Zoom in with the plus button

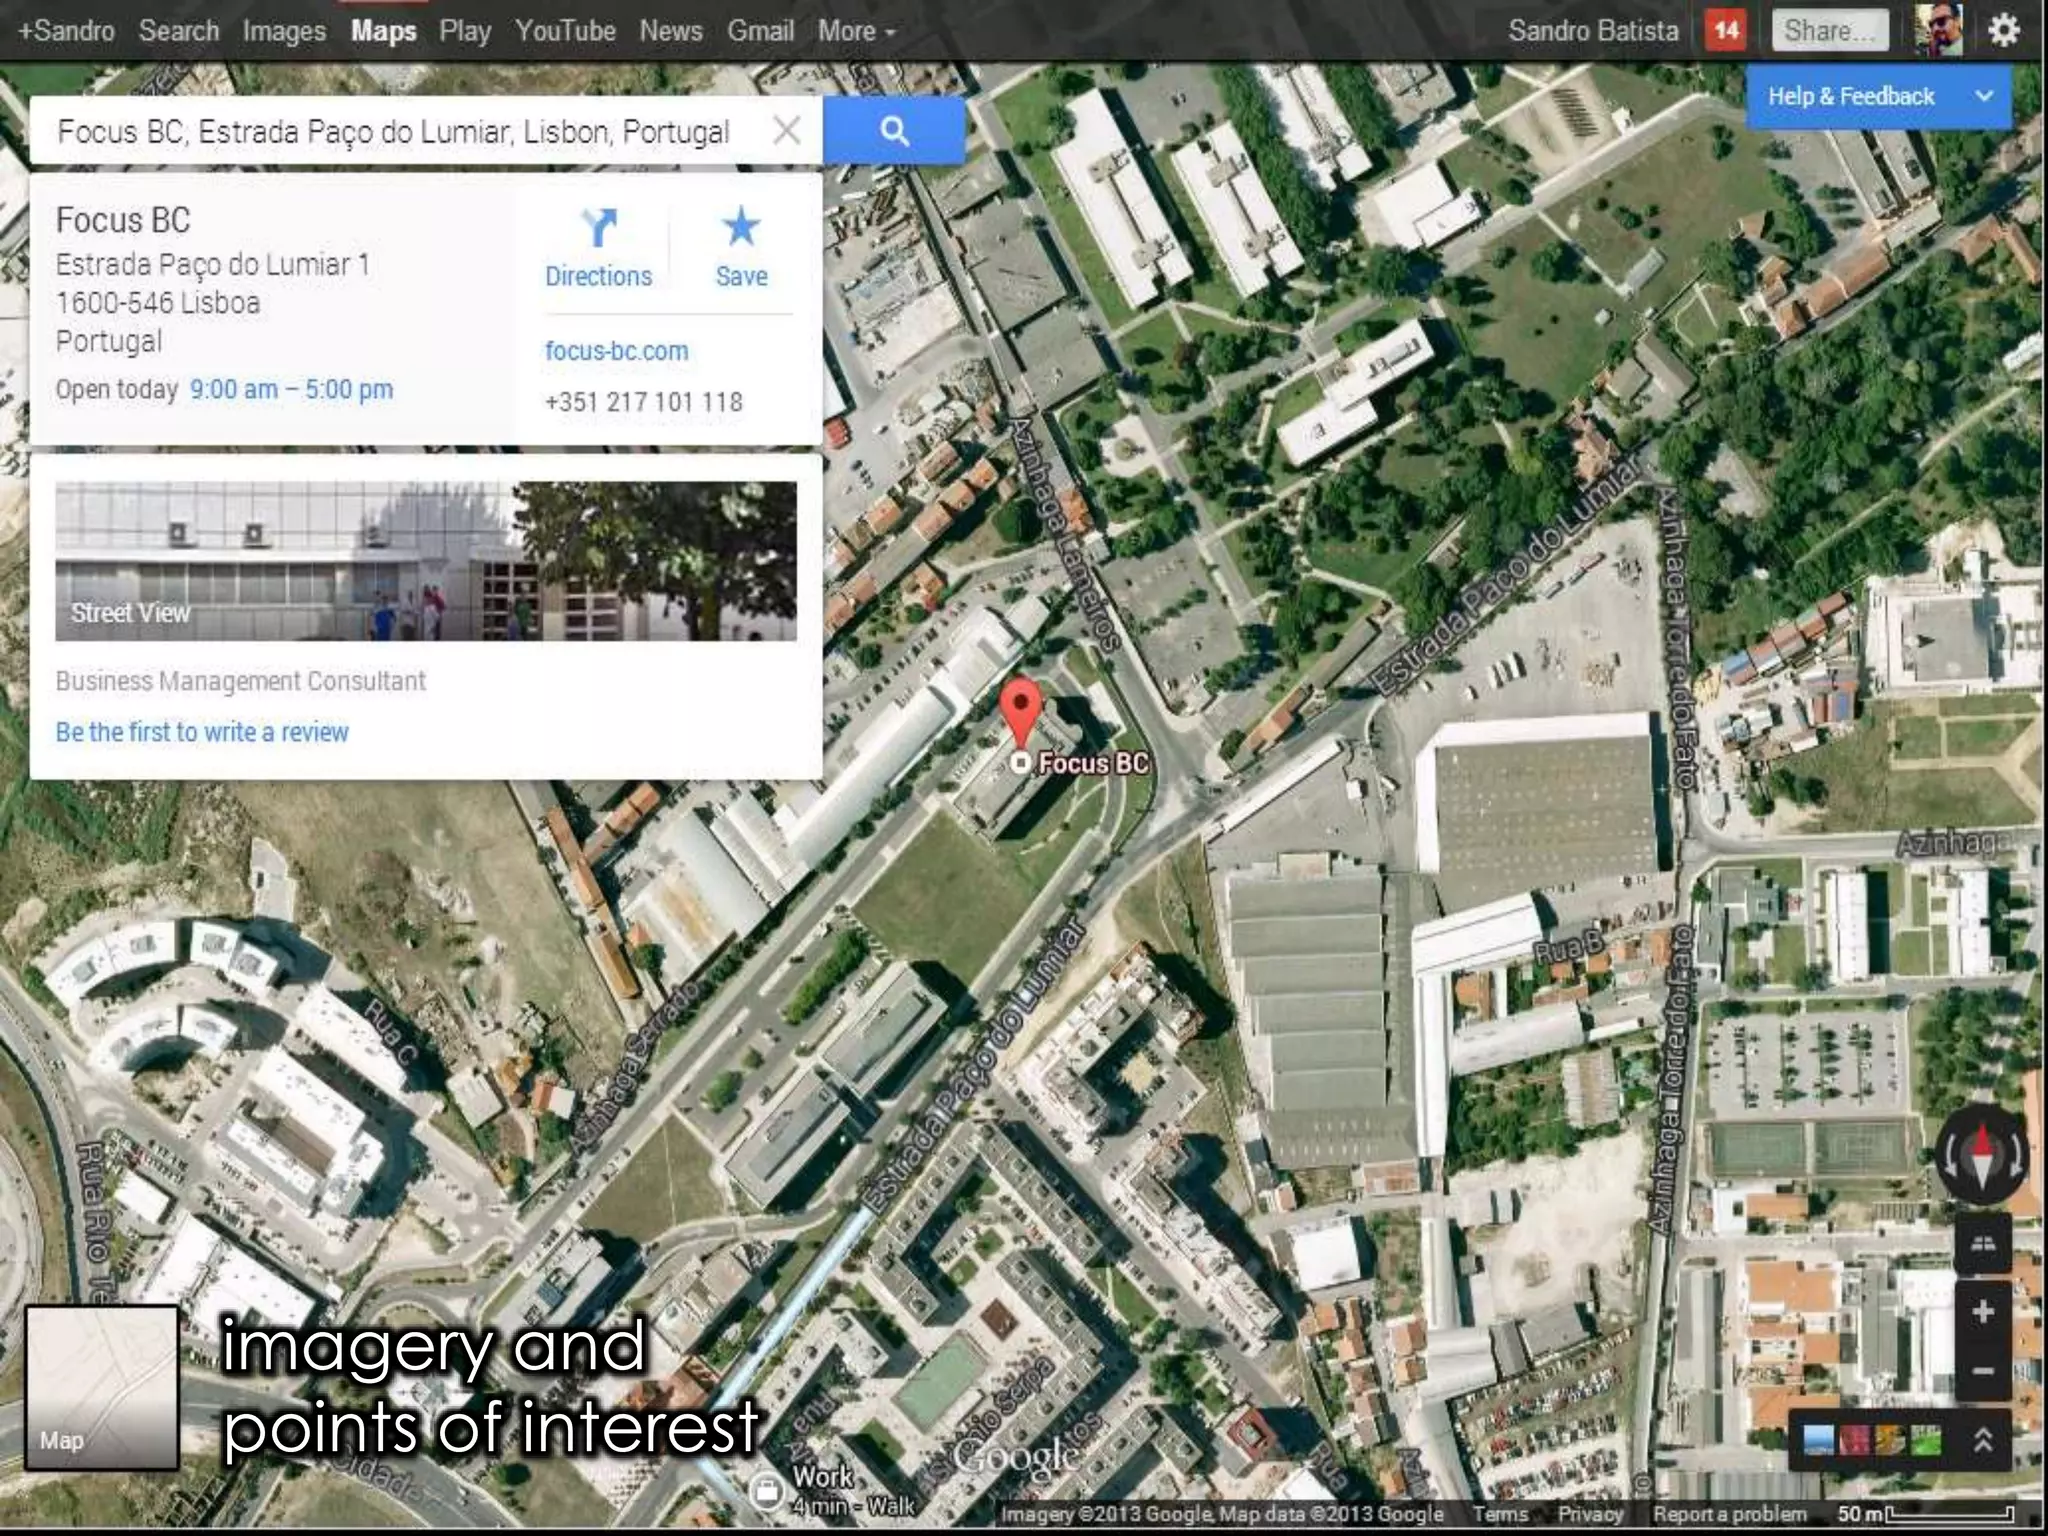pos(1983,1311)
